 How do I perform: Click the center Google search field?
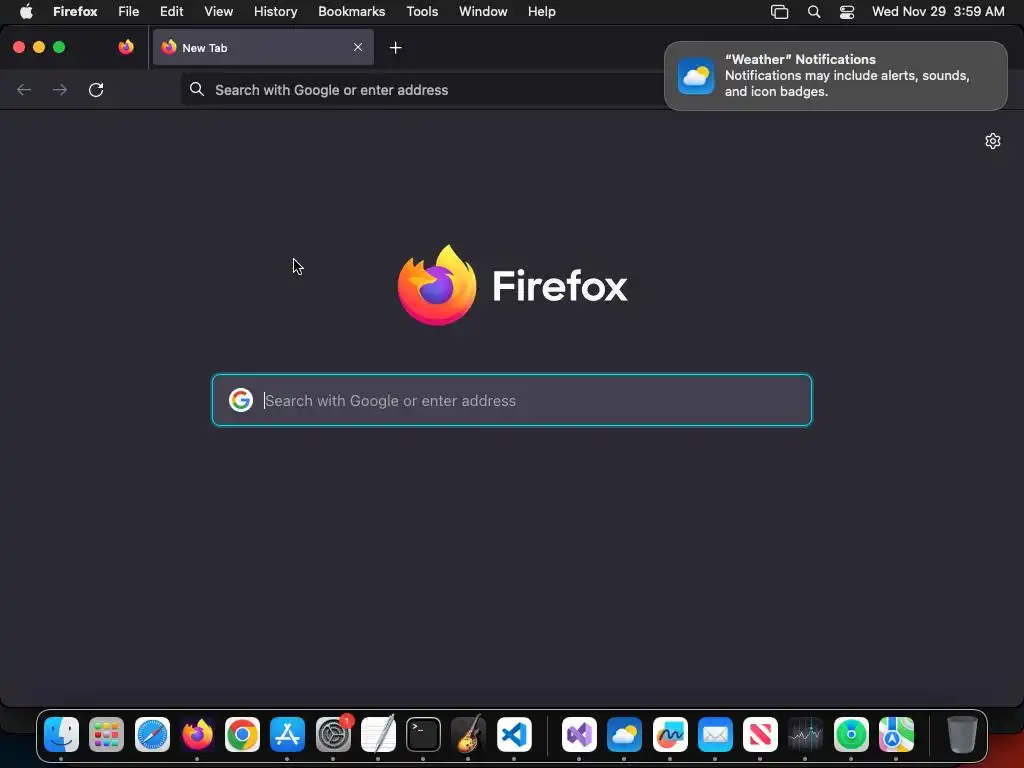pyautogui.click(x=512, y=400)
